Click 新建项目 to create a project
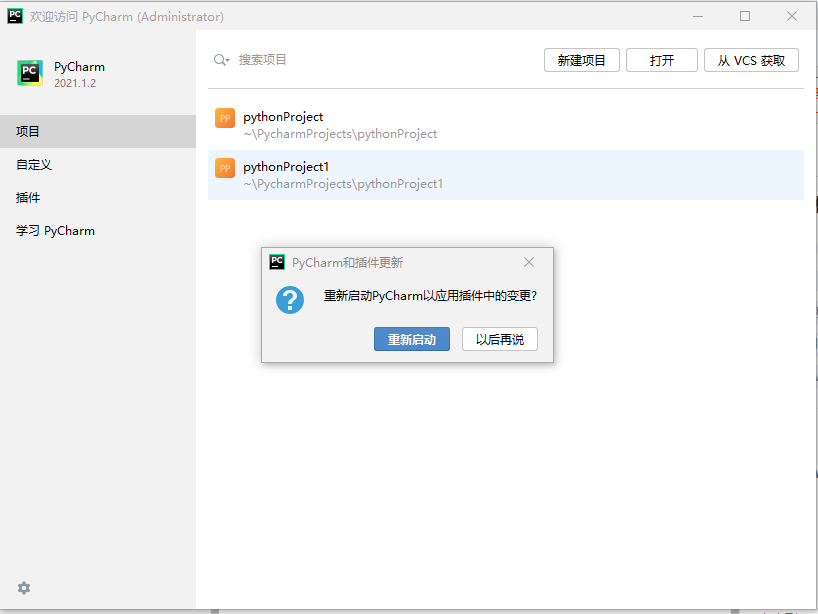 (582, 61)
